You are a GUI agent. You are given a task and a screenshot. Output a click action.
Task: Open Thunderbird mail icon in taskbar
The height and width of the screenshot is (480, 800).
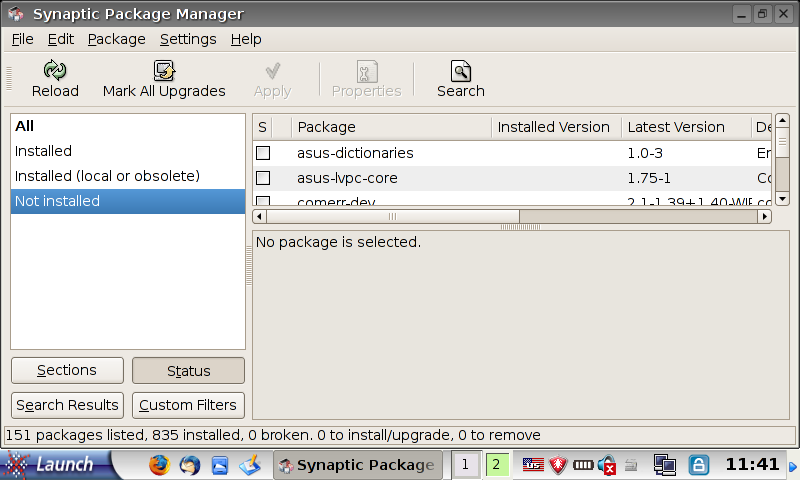[x=190, y=465]
